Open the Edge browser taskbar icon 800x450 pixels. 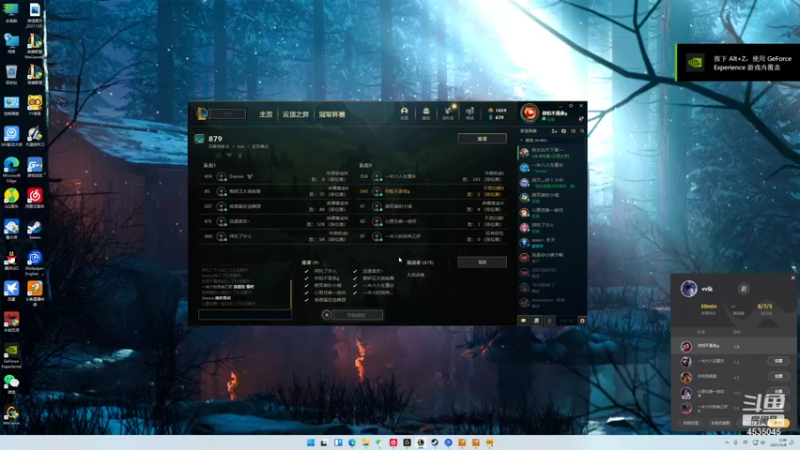(x=352, y=442)
